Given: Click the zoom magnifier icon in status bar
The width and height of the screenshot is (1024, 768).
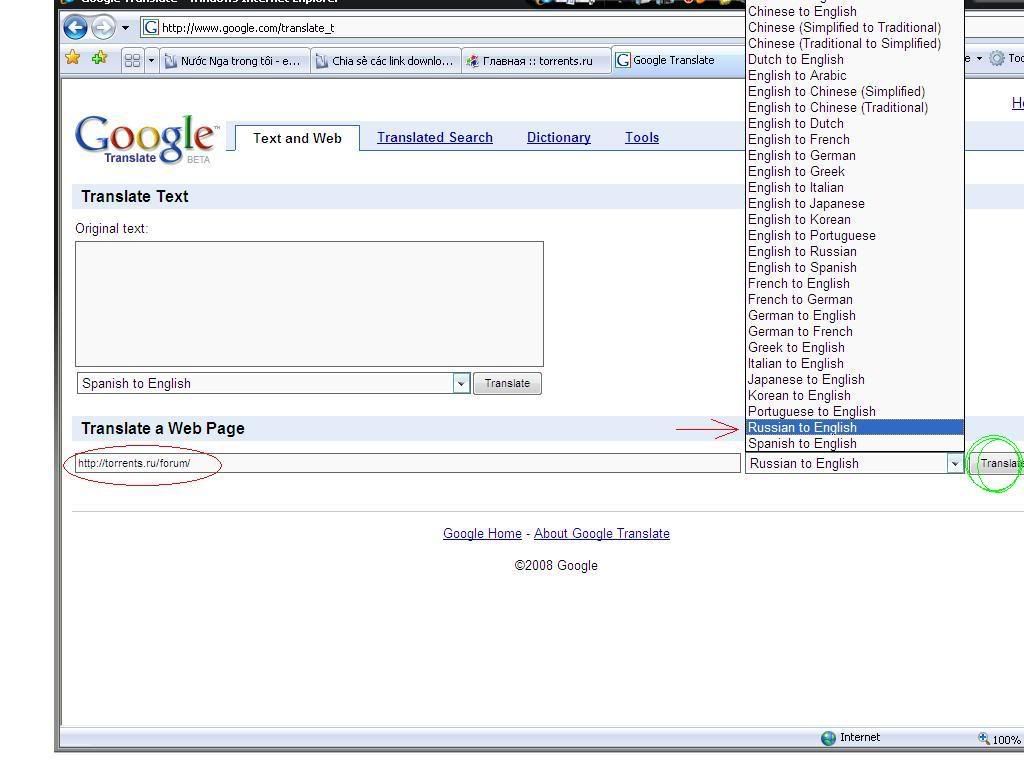Looking at the screenshot, I should (x=984, y=739).
